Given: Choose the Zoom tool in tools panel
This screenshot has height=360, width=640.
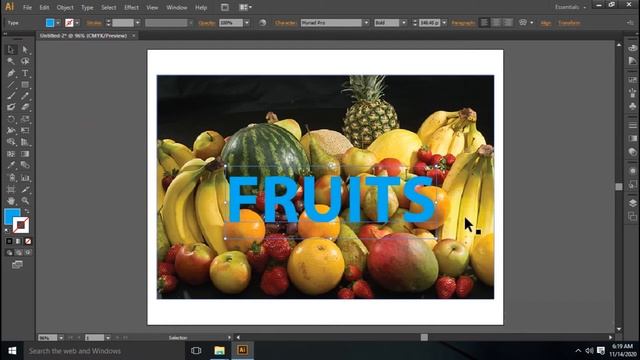Looking at the screenshot, I should 25,201.
